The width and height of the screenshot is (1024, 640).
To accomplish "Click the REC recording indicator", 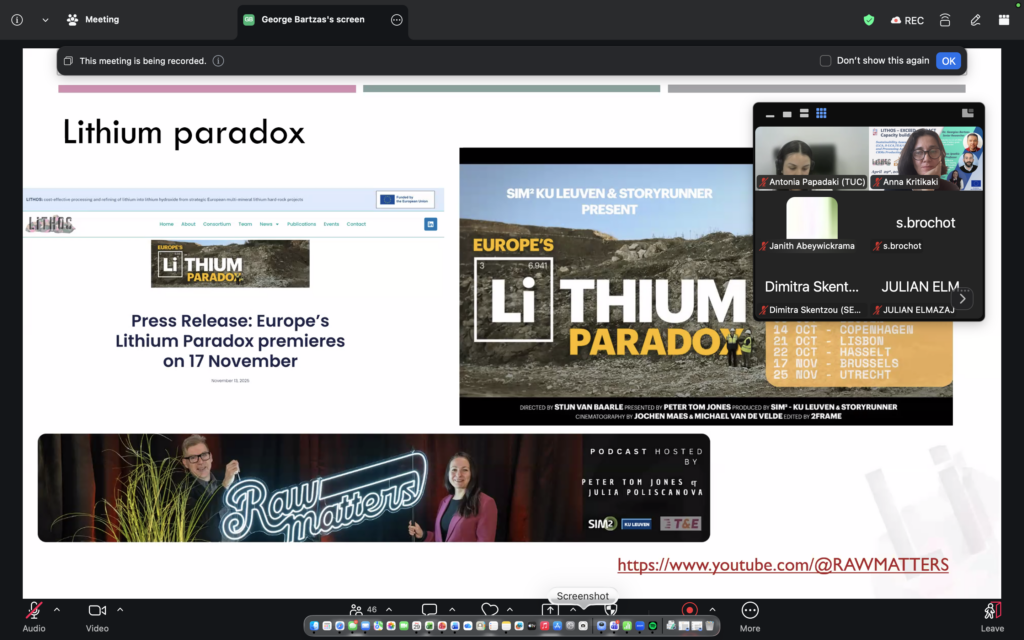I will [907, 20].
